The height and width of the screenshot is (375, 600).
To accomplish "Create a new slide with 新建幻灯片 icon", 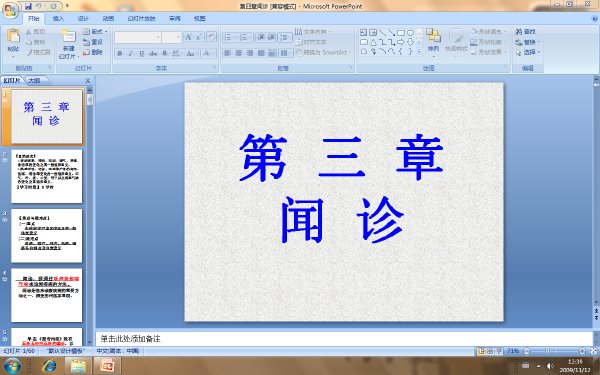I will (68, 36).
